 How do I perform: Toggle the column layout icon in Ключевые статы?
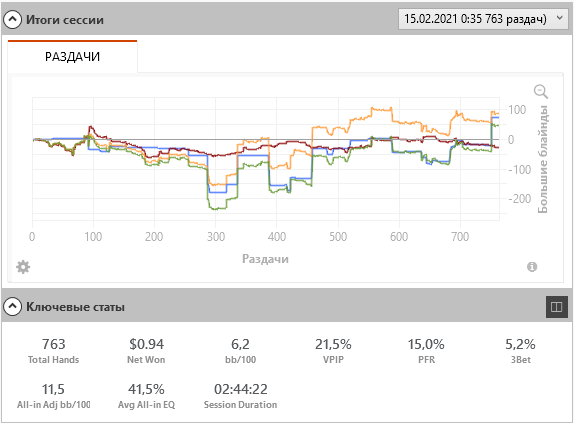click(x=556, y=307)
